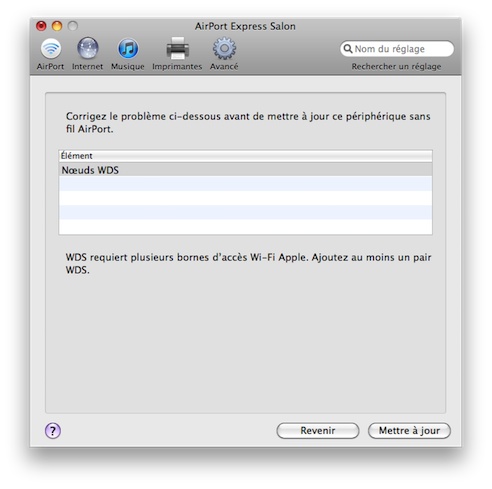Click the magnifier icon in search field

pyautogui.click(x=348, y=49)
